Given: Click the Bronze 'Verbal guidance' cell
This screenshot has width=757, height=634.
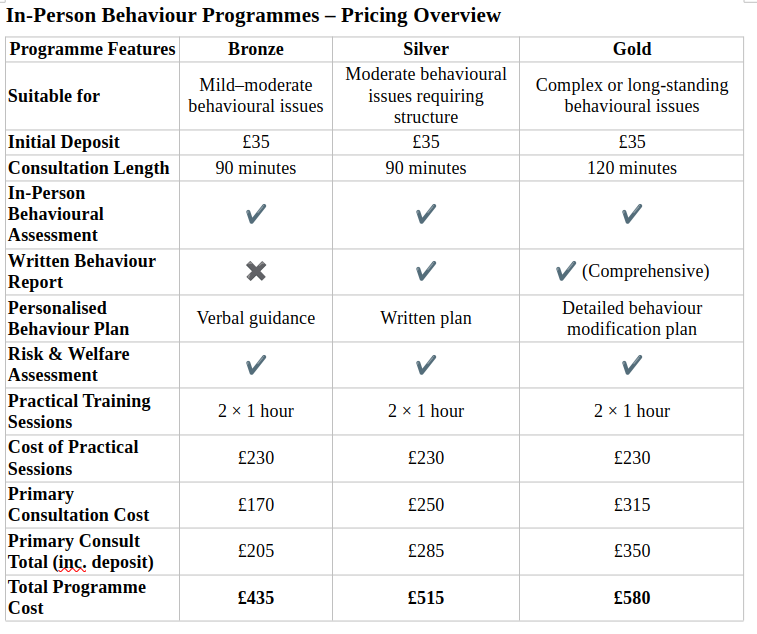Looking at the screenshot, I should point(256,318).
